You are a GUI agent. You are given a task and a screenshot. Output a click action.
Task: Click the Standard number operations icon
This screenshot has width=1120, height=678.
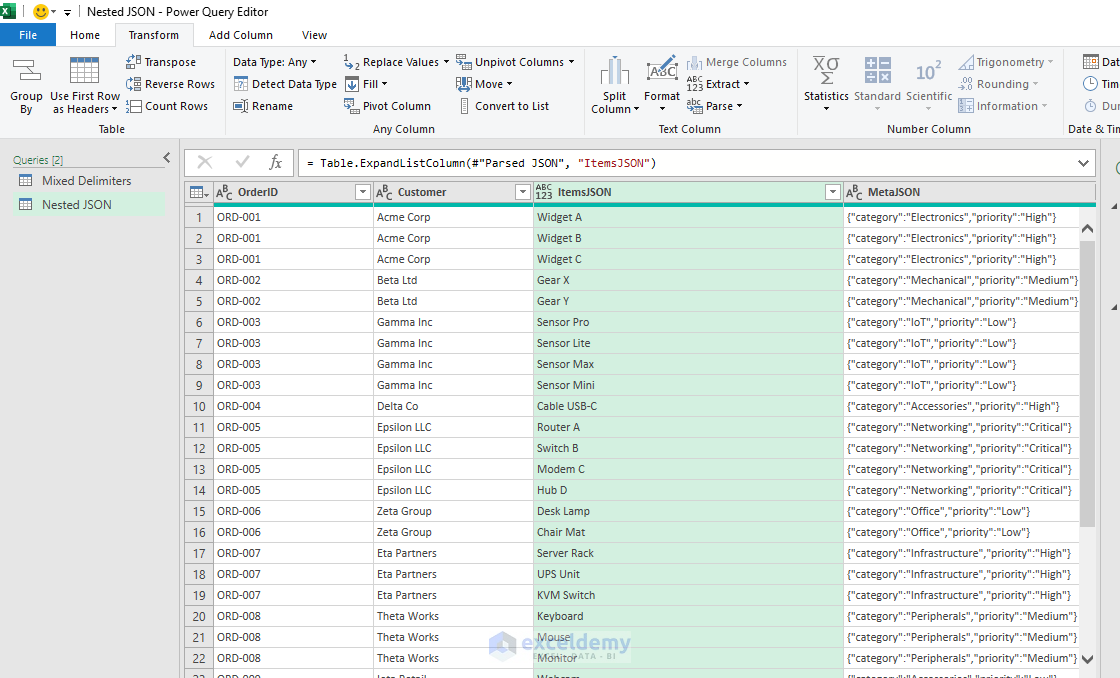[x=877, y=71]
